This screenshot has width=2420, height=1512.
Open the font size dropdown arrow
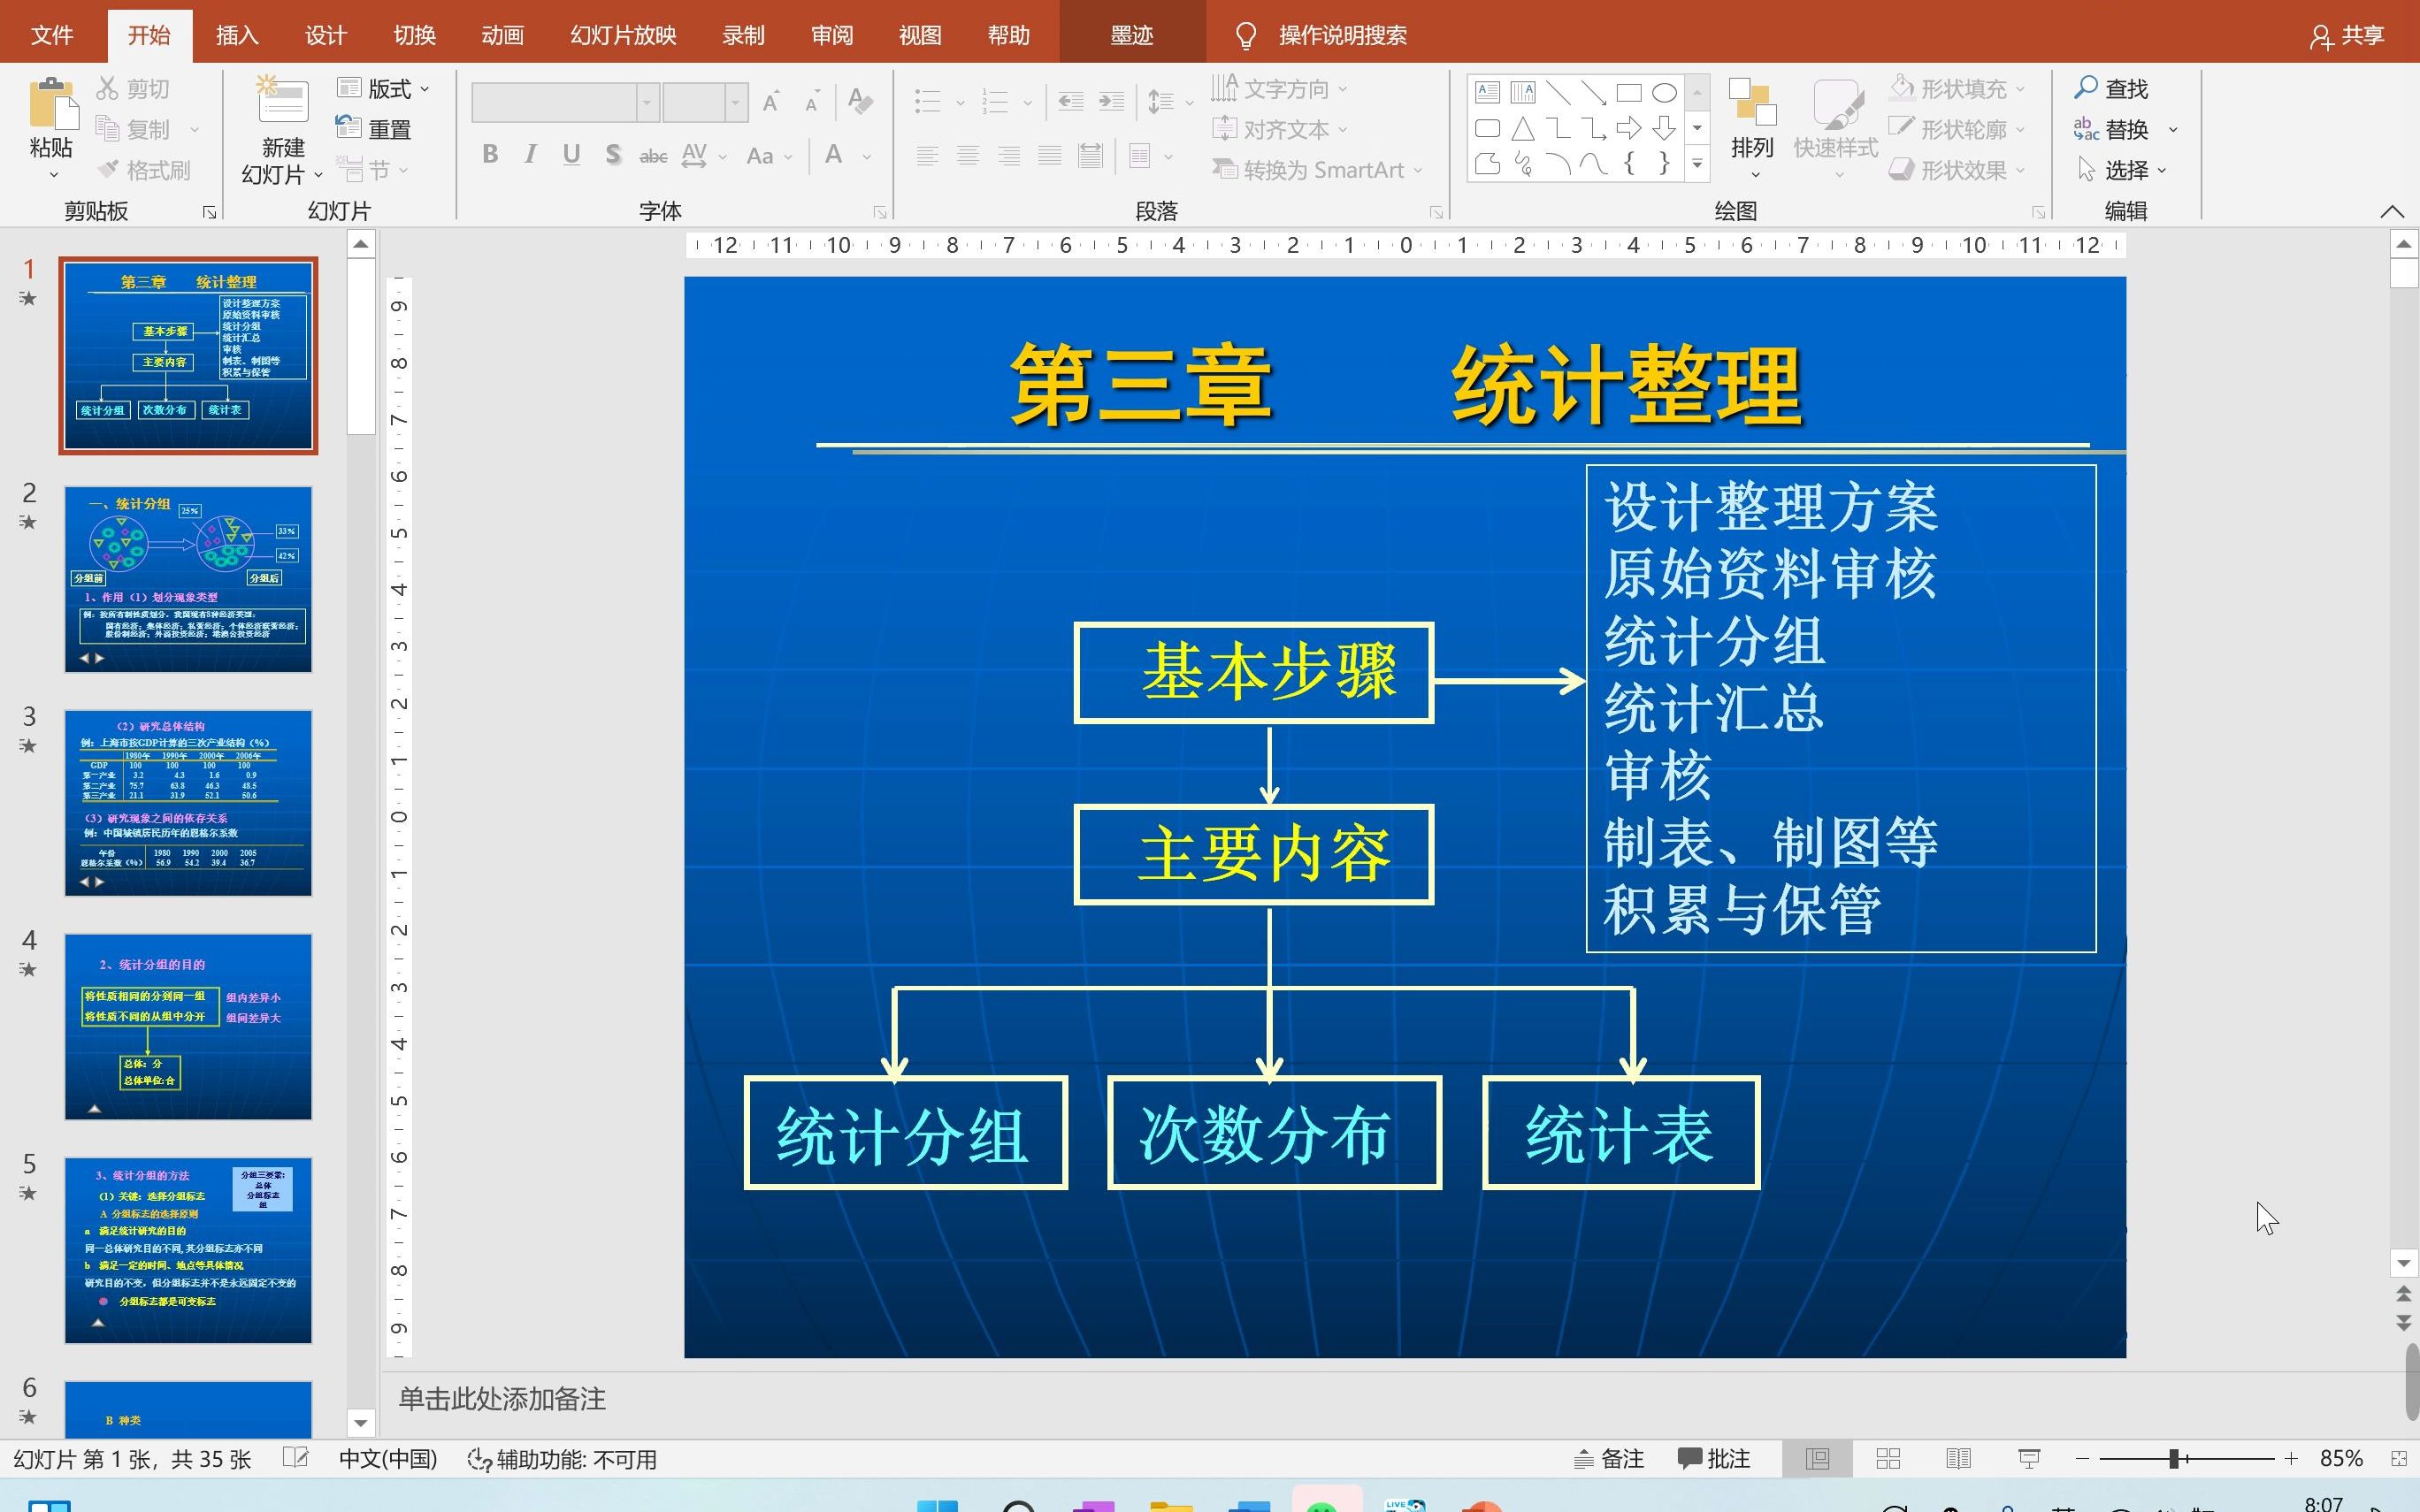click(736, 102)
